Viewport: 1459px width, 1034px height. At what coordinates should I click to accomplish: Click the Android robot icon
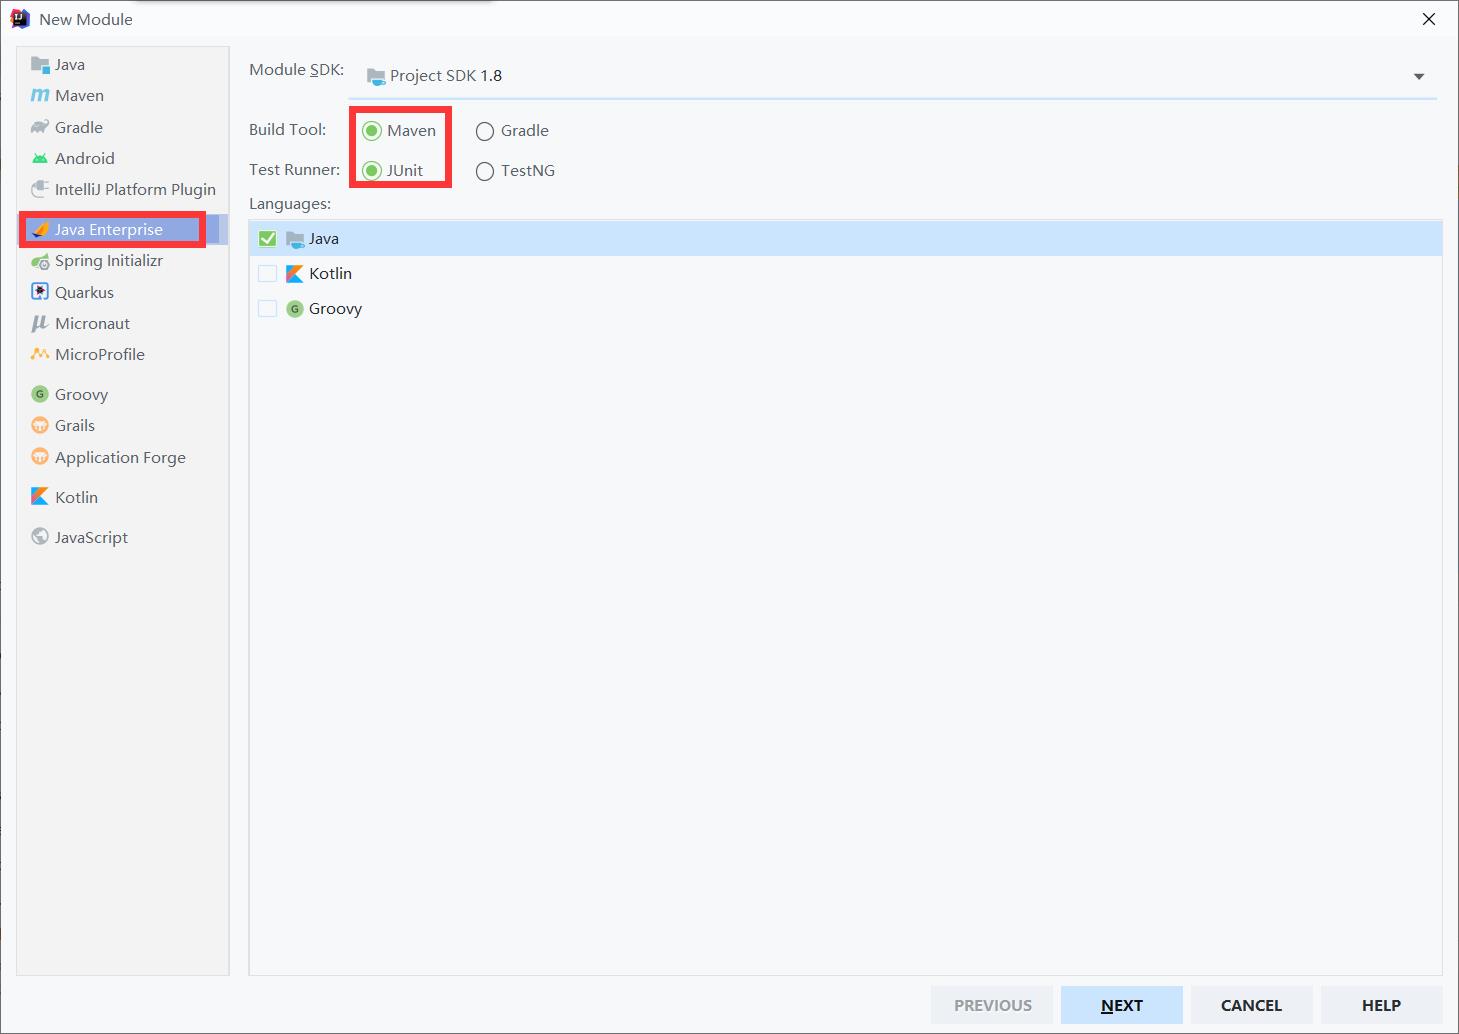(x=40, y=158)
